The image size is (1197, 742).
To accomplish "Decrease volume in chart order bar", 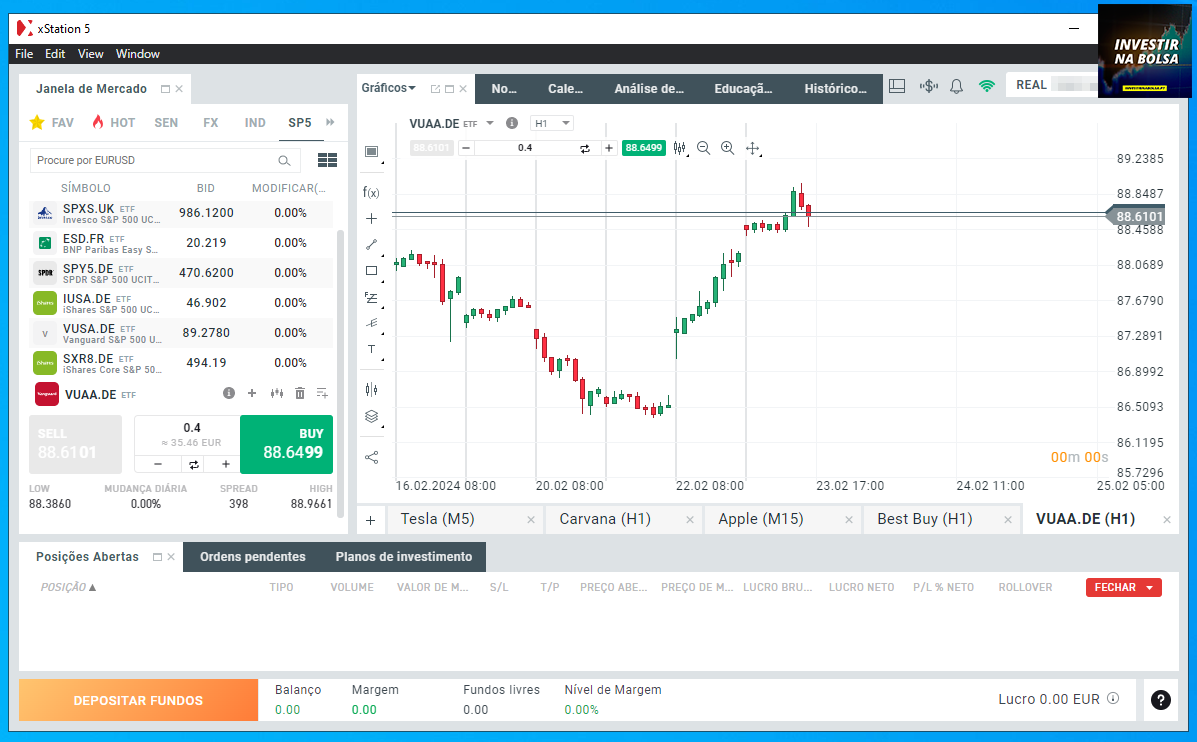I will pos(466,148).
